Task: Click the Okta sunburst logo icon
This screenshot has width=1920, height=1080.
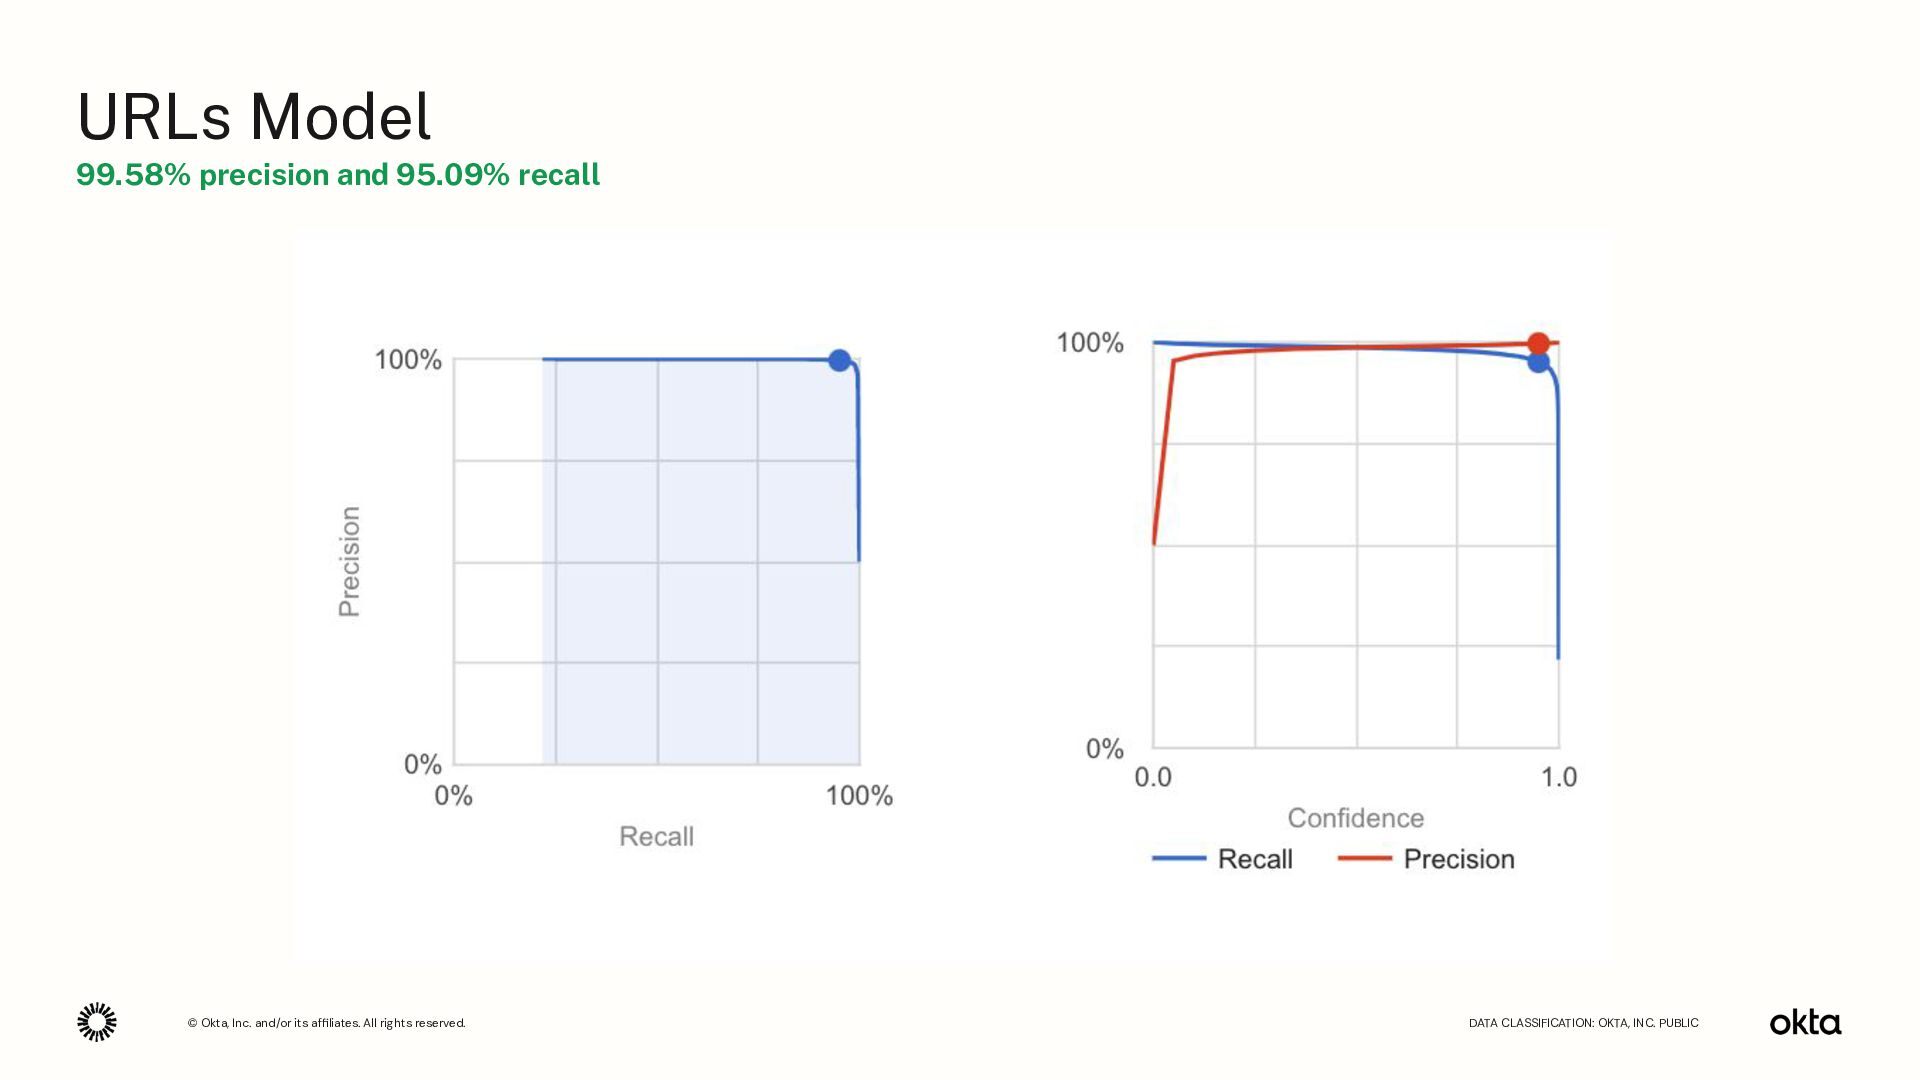Action: [x=97, y=1022]
